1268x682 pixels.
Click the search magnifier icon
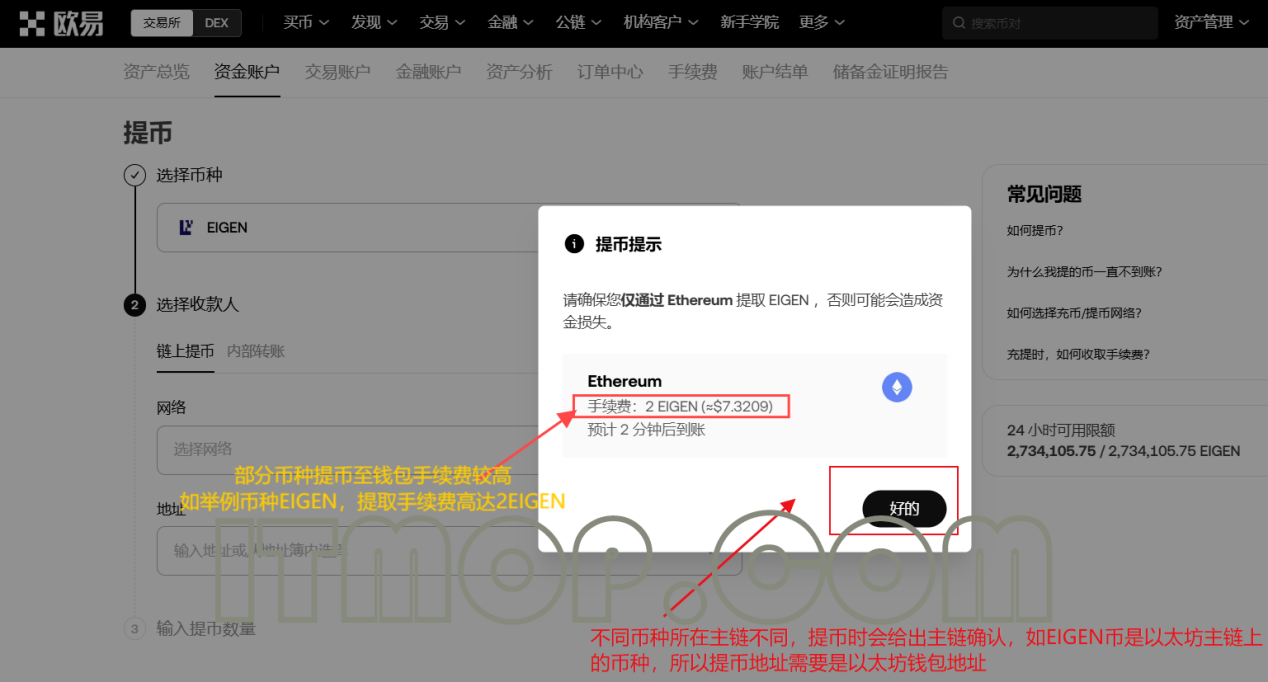(959, 22)
